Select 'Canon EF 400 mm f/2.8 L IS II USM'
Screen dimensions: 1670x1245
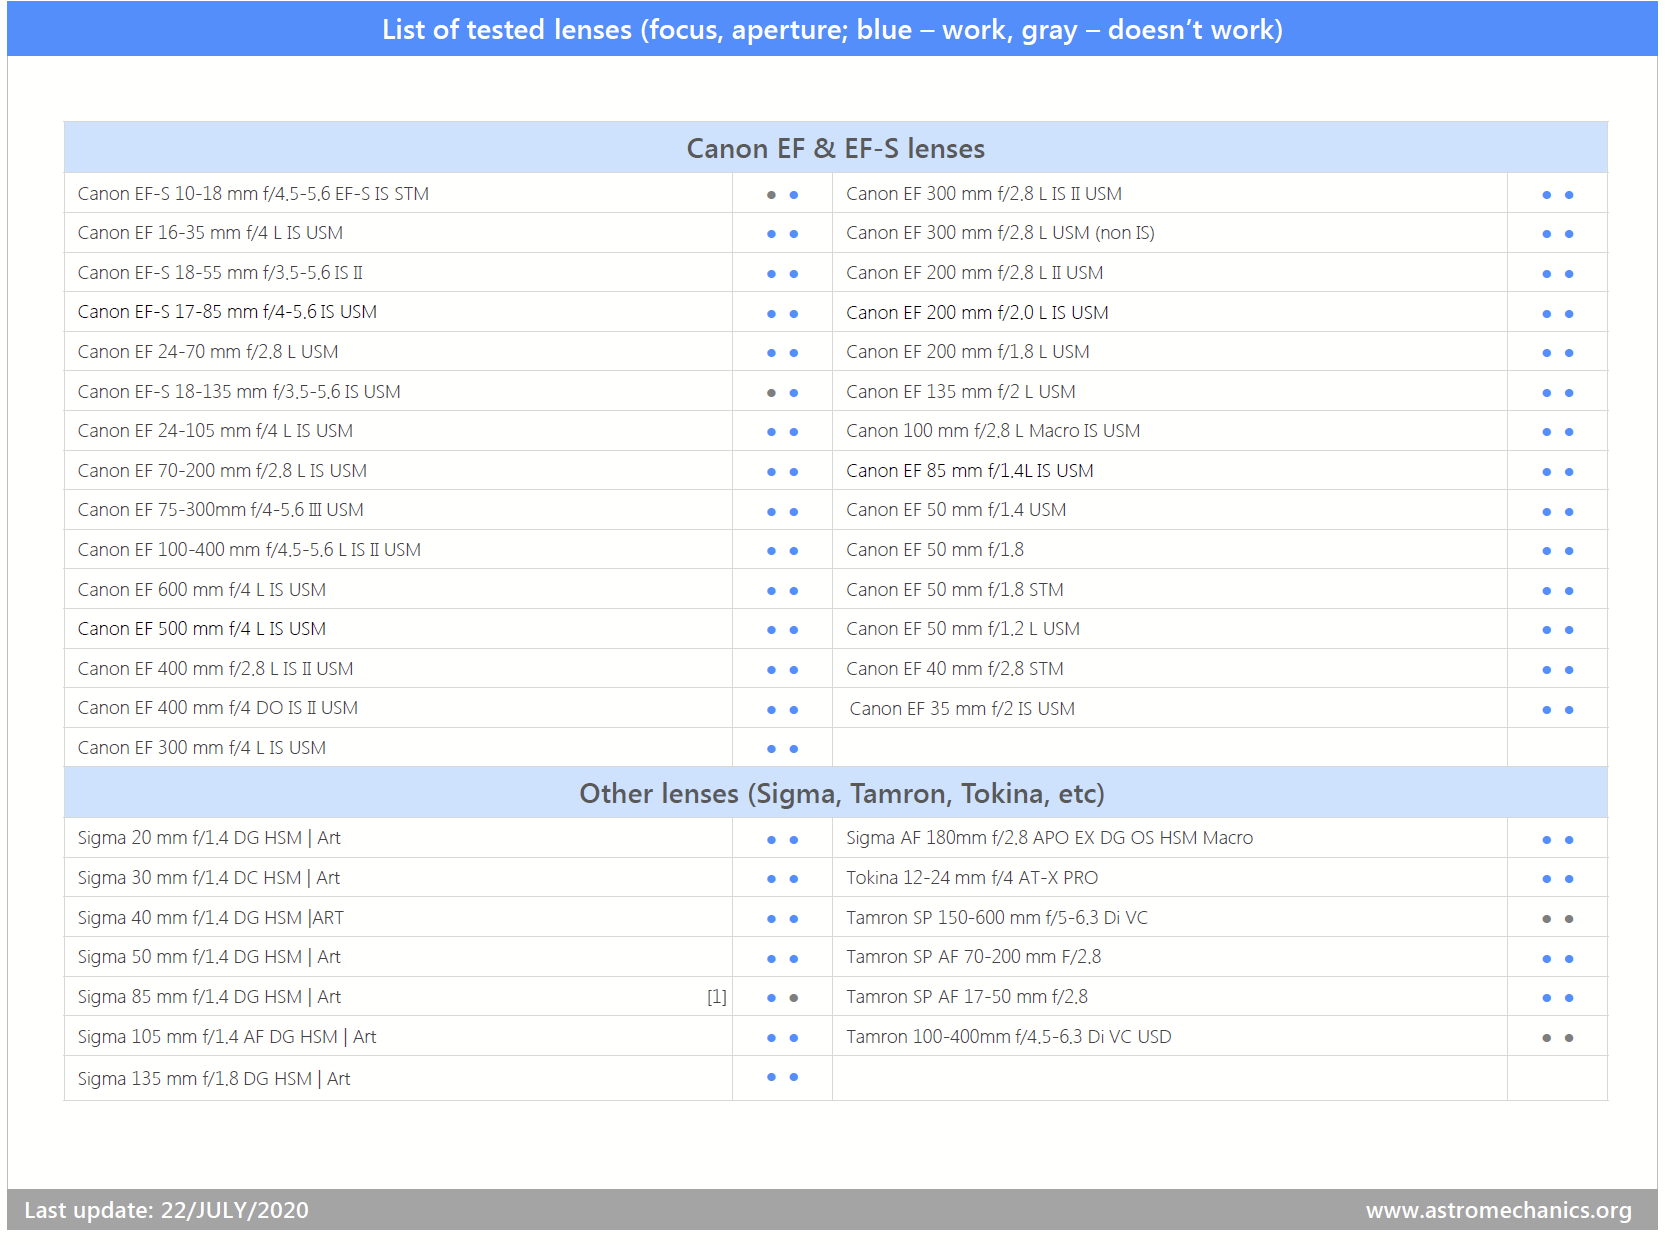pyautogui.click(x=215, y=669)
